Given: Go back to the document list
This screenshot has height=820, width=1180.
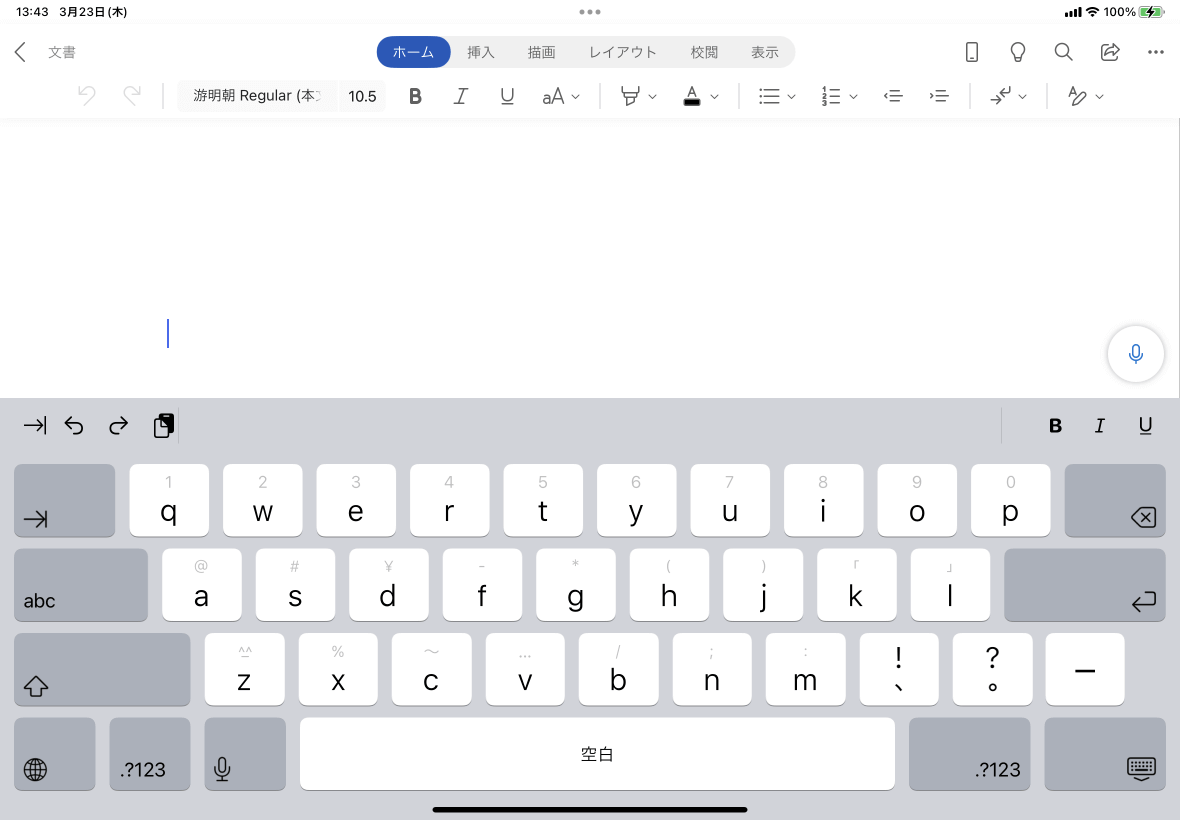Looking at the screenshot, I should [x=20, y=52].
